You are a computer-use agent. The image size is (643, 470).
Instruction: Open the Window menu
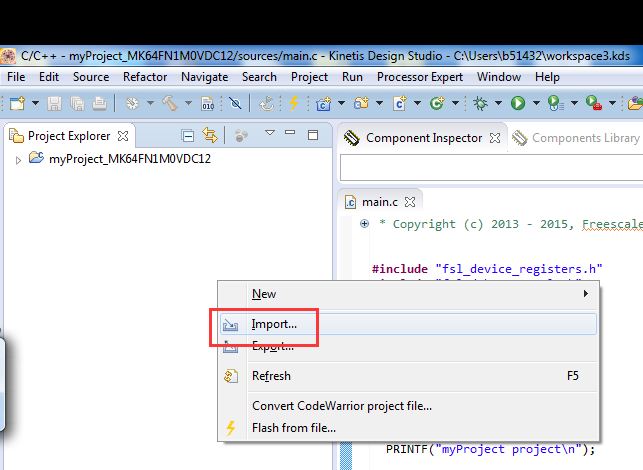(499, 77)
